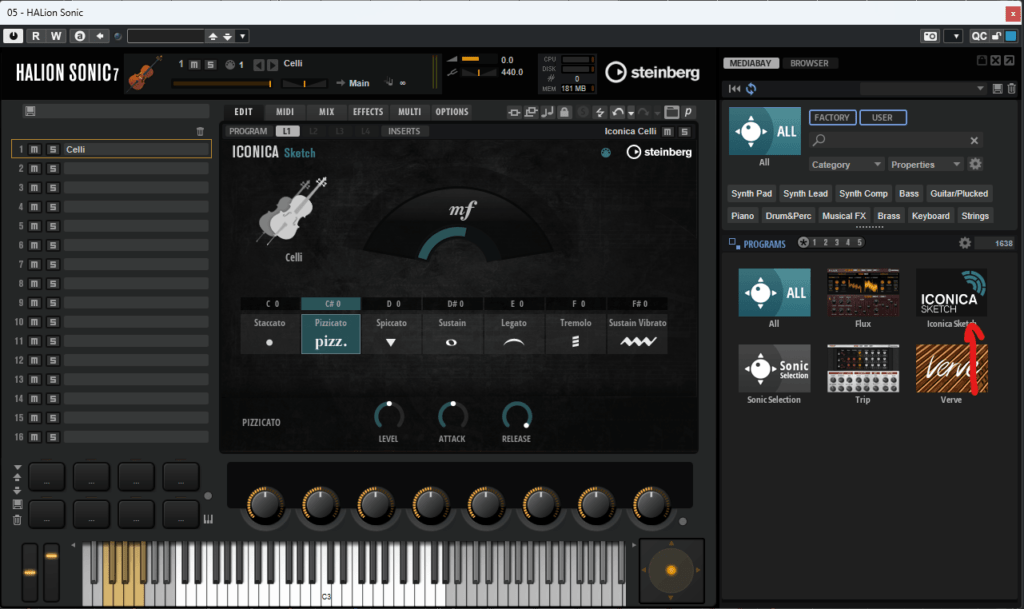Click the MediaBay search field
This screenshot has width=1024, height=609.
[x=896, y=140]
